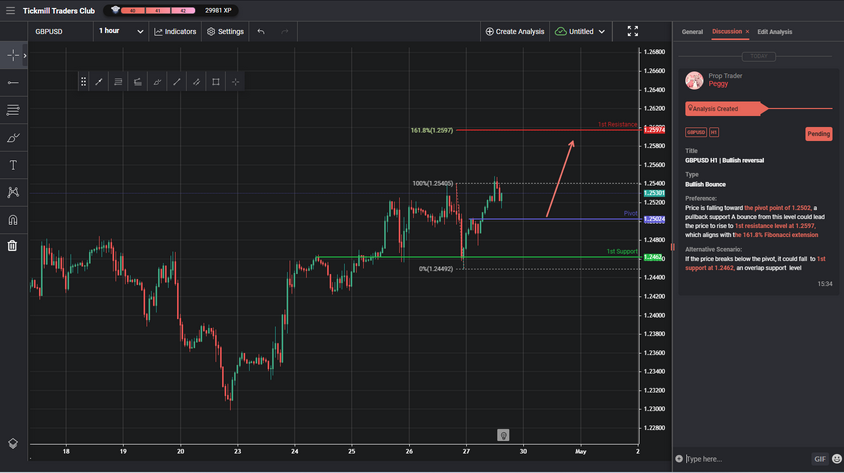
Task: Click the current price label 1.25301
Action: [x=654, y=193]
